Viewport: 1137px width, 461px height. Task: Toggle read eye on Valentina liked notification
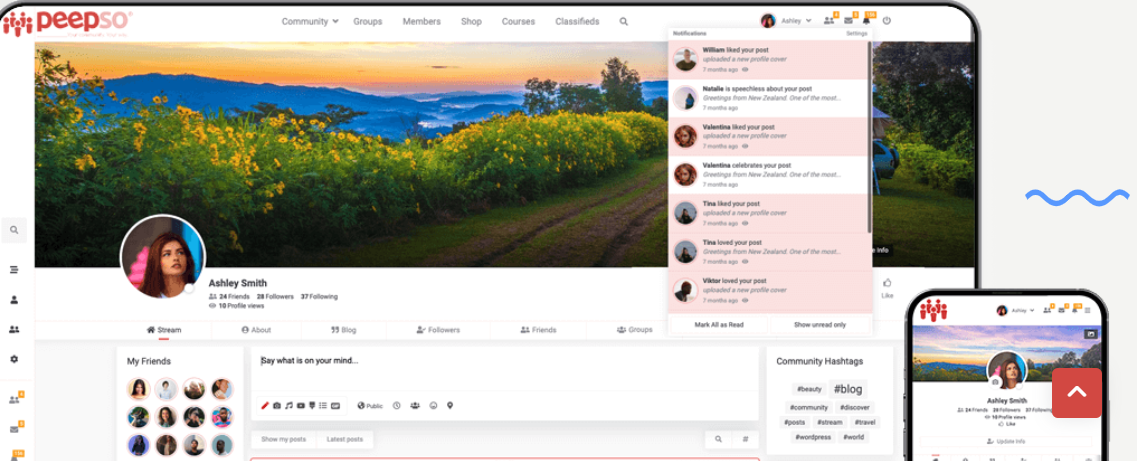(x=745, y=146)
